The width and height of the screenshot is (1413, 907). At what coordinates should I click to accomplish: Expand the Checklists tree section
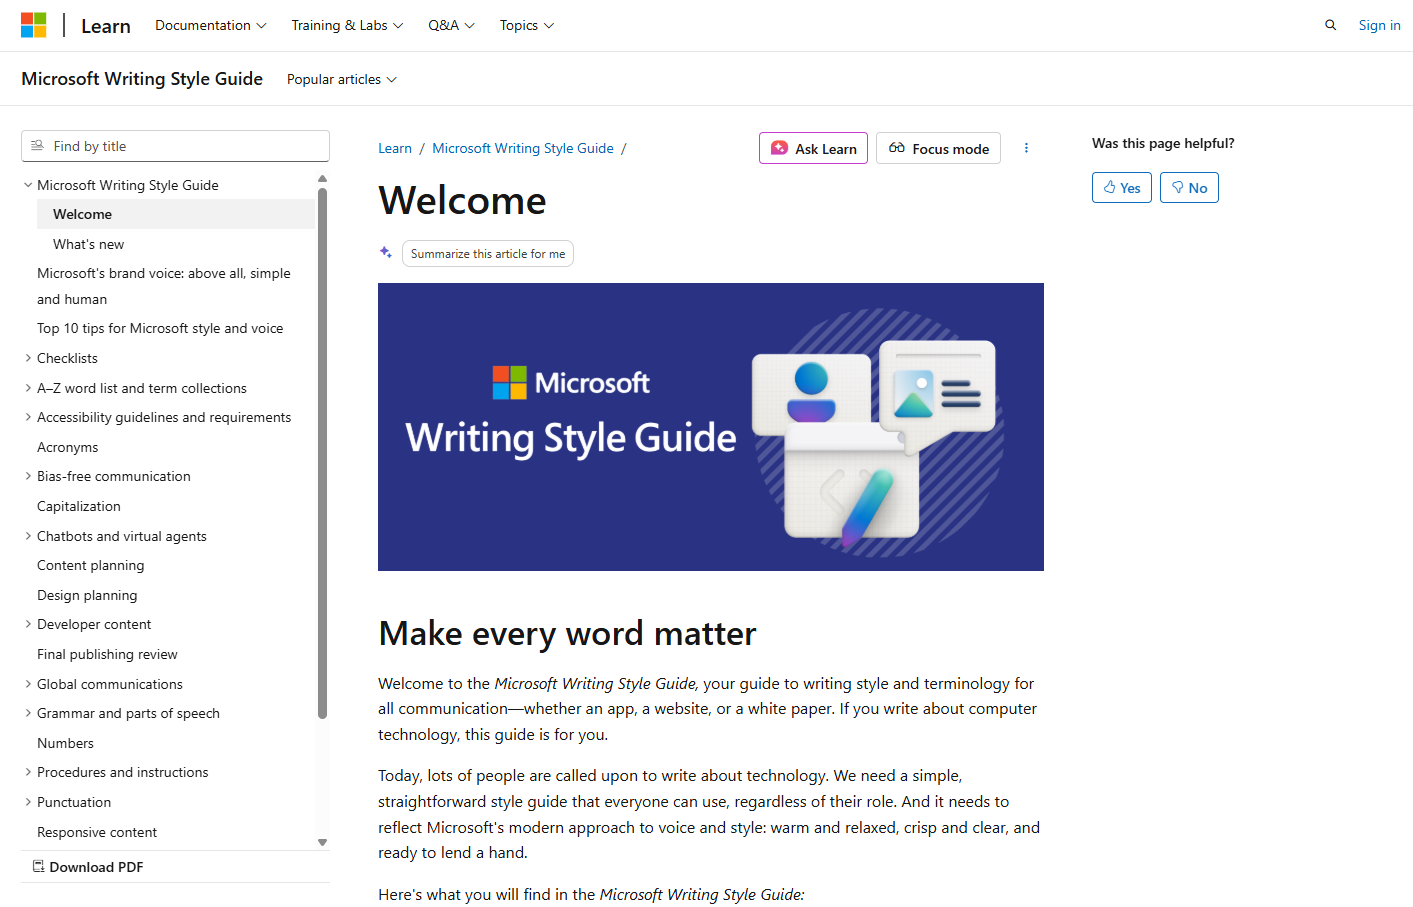tap(28, 358)
